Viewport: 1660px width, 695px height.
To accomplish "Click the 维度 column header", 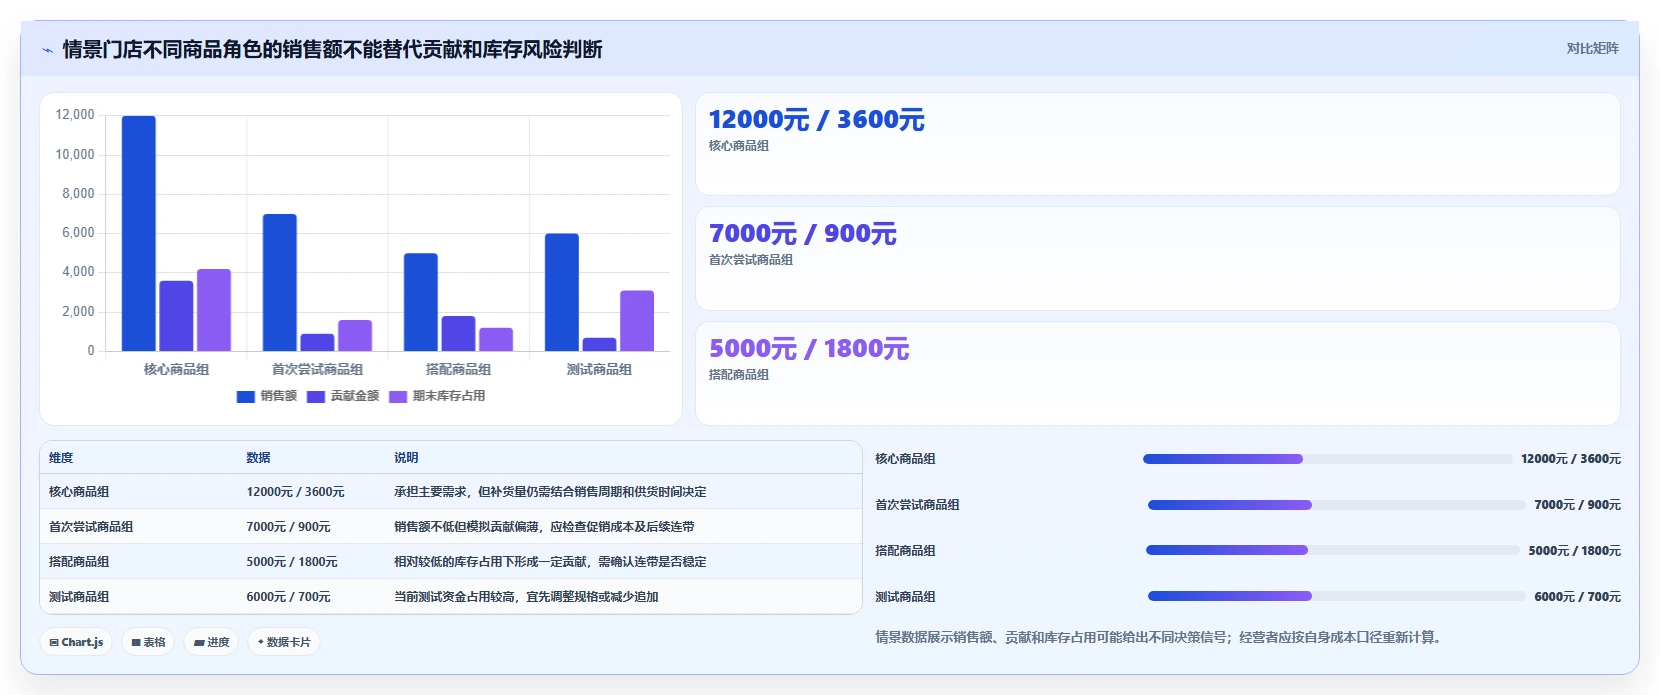I will pyautogui.click(x=61, y=458).
